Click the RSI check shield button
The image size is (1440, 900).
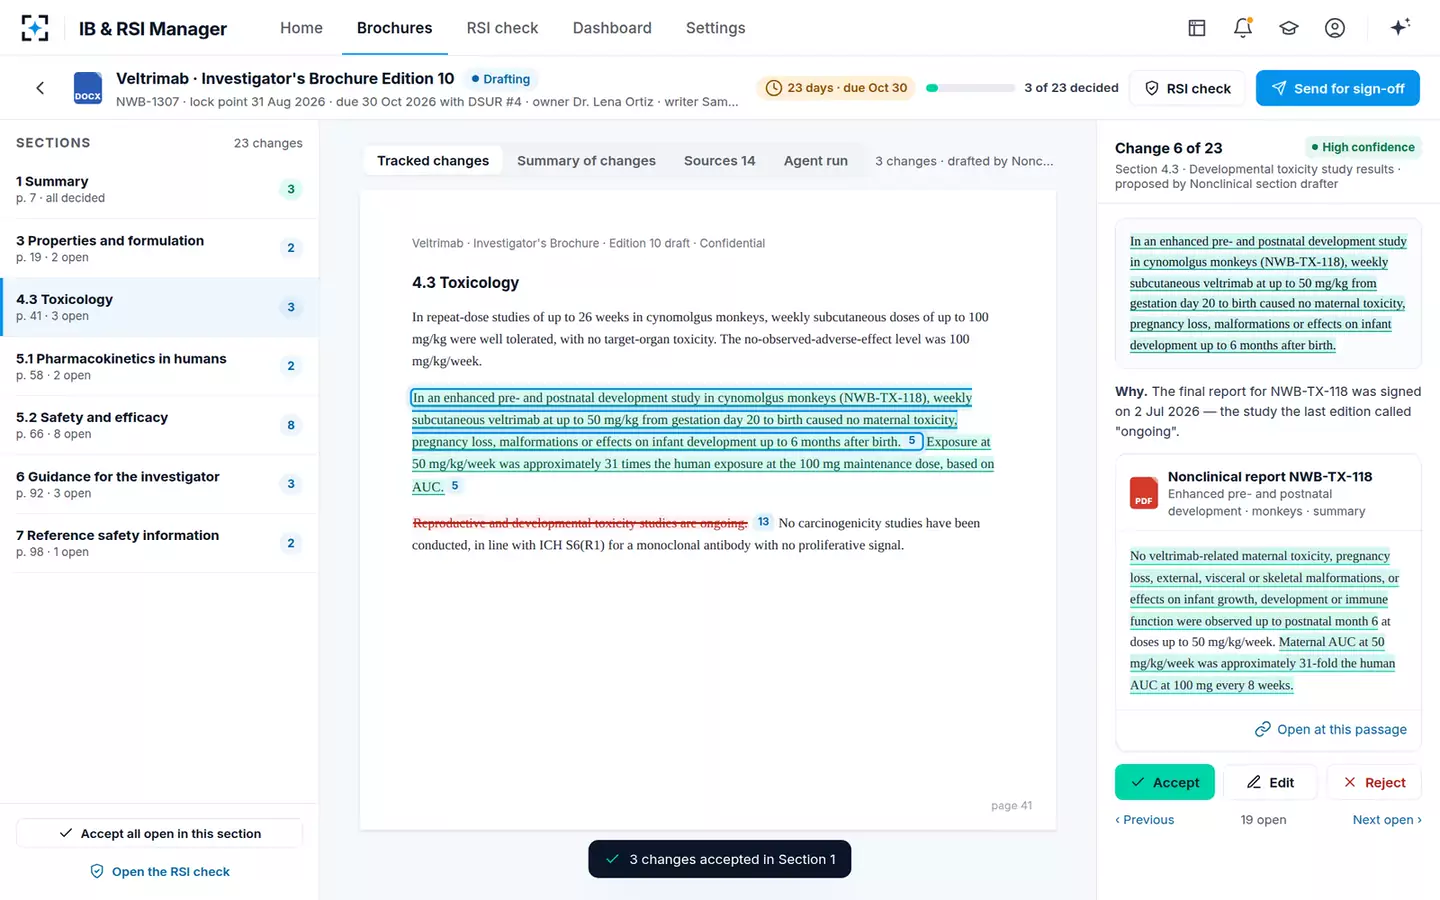[x=1187, y=88]
